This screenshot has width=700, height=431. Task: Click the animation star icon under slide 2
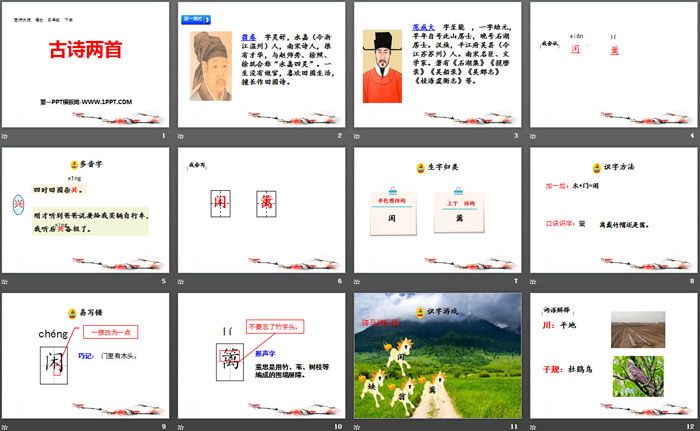pyautogui.click(x=183, y=135)
